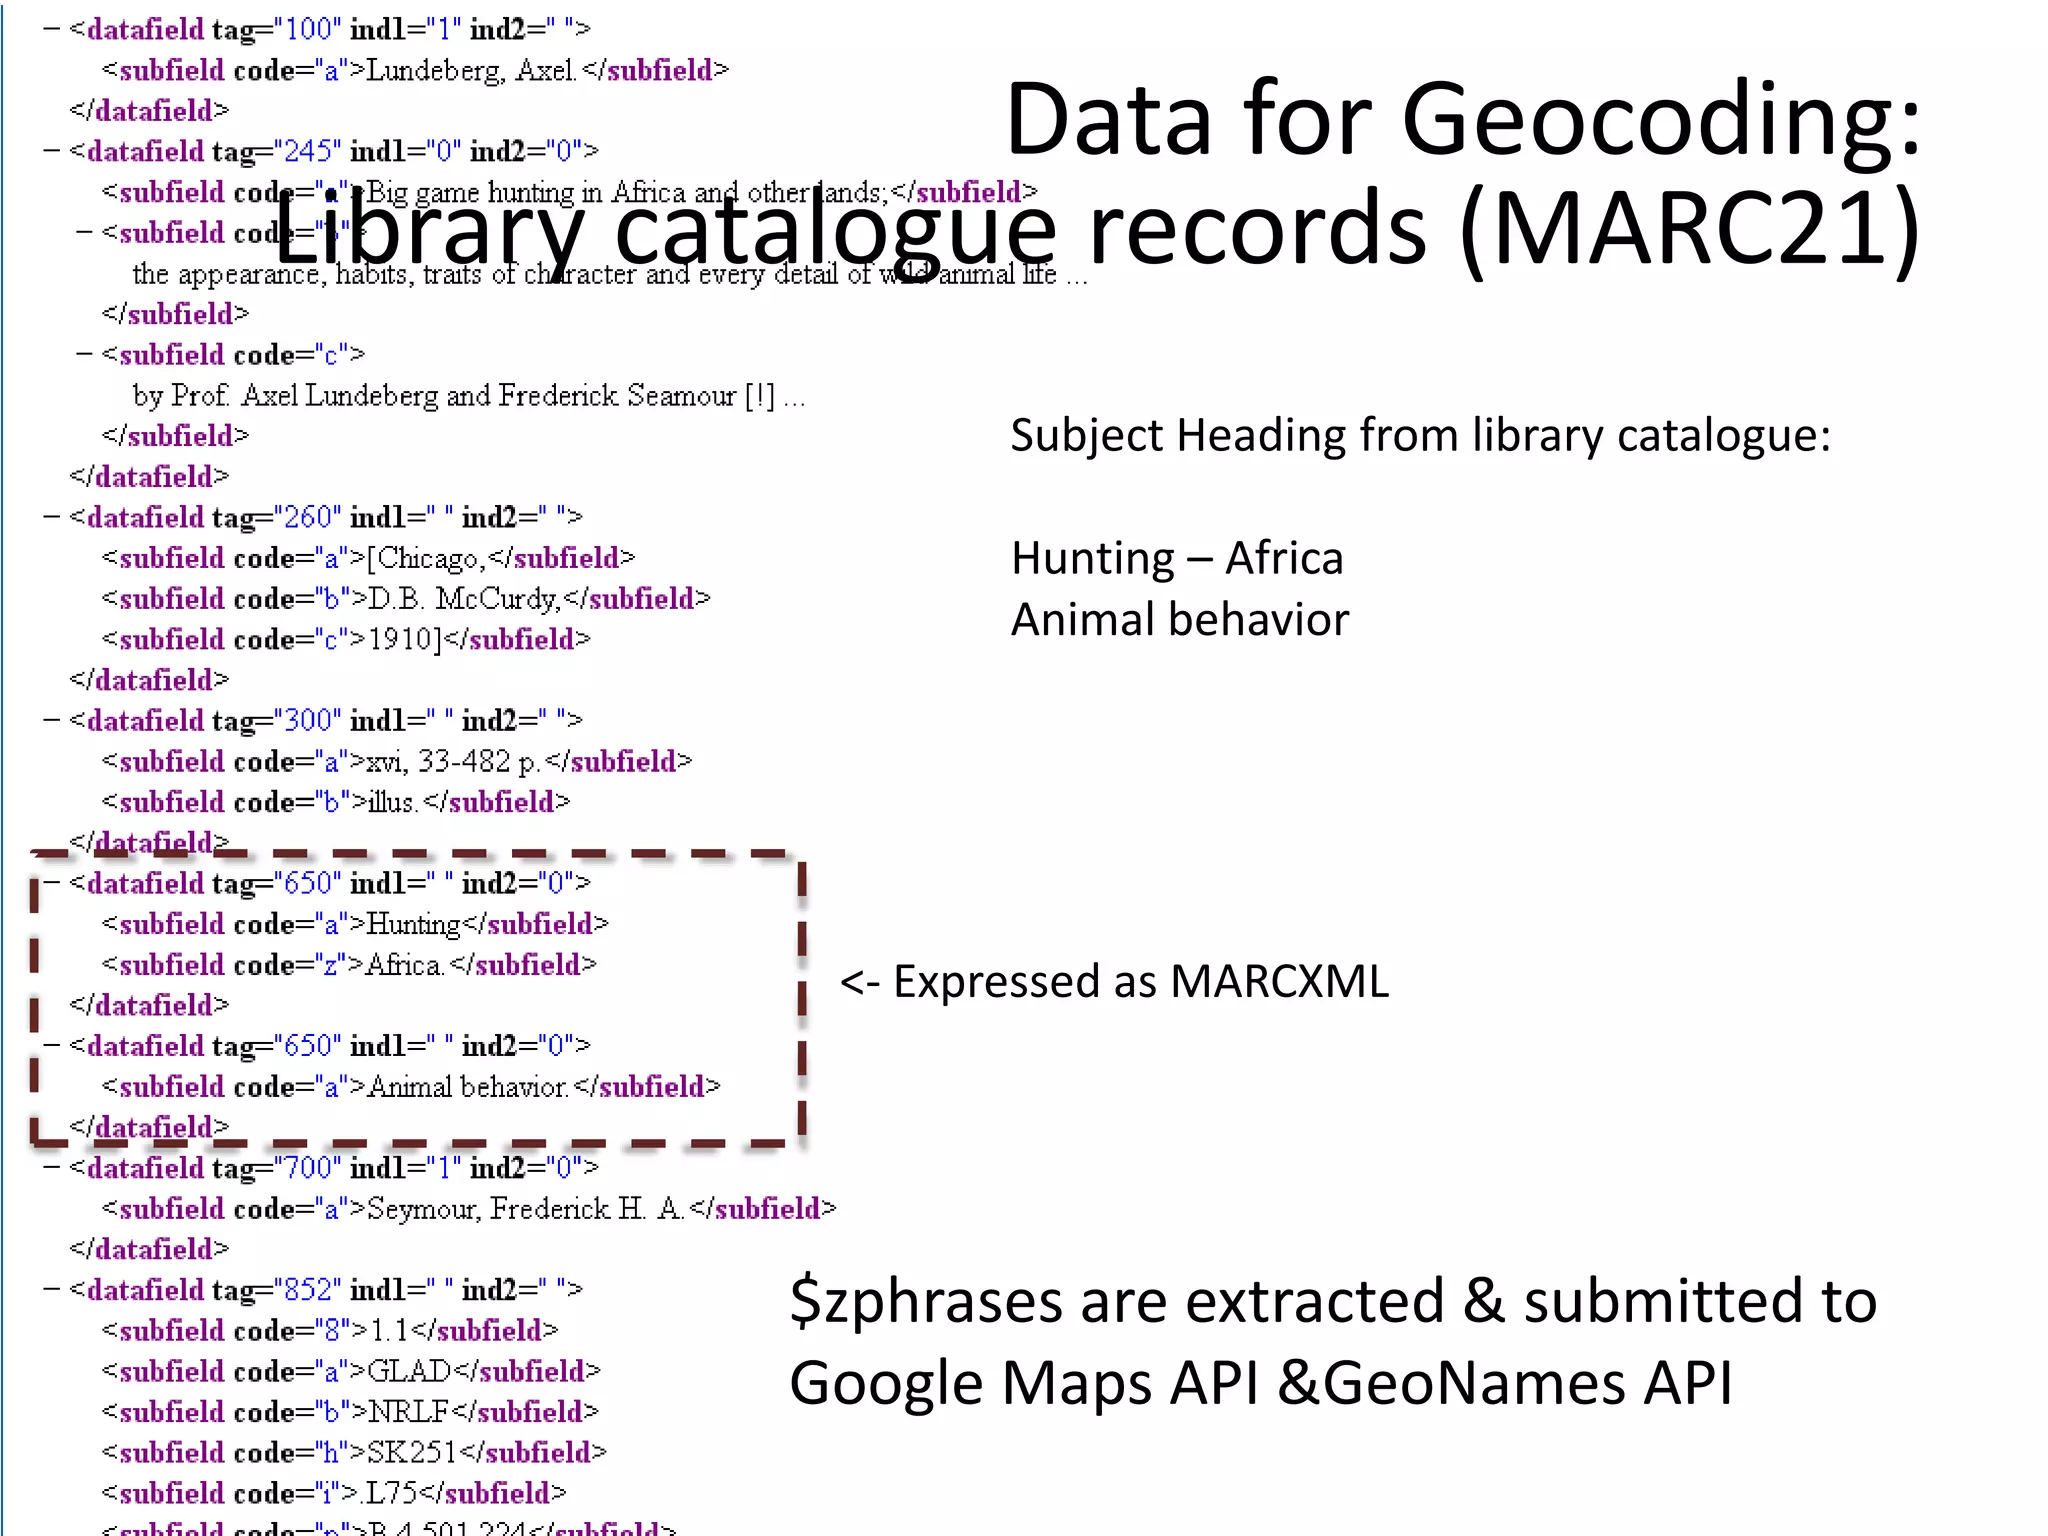This screenshot has height=1536, width=2048.
Task: Collapse the datafield tag 700 node
Action: tap(52, 1167)
